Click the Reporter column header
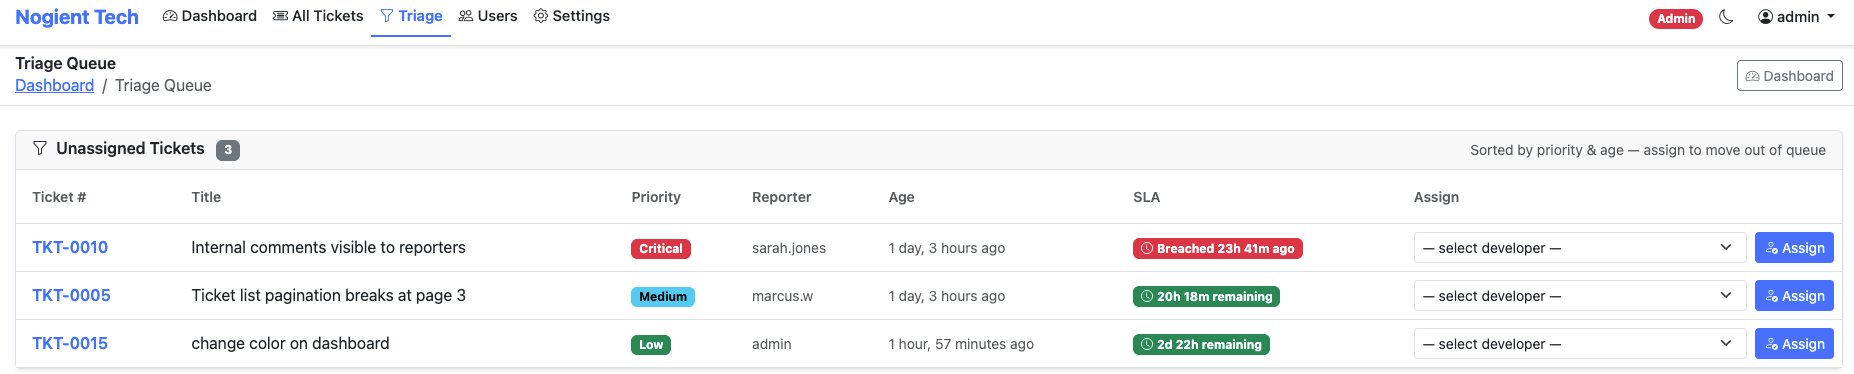The image size is (1854, 374). tap(781, 197)
